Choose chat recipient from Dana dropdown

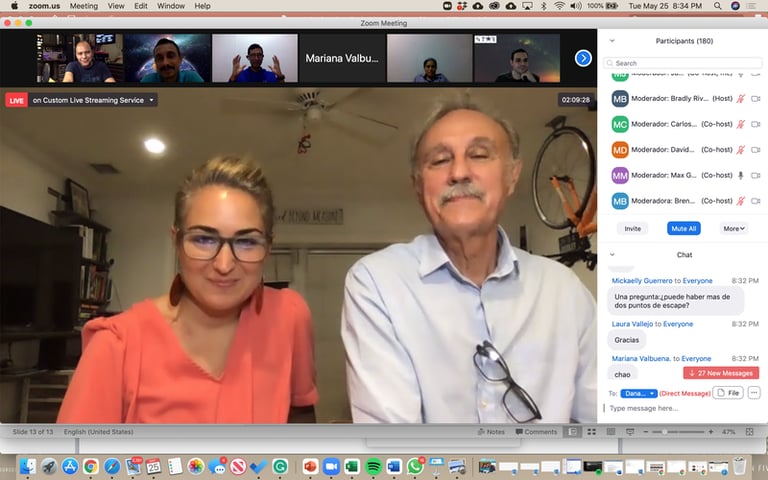pyautogui.click(x=639, y=393)
